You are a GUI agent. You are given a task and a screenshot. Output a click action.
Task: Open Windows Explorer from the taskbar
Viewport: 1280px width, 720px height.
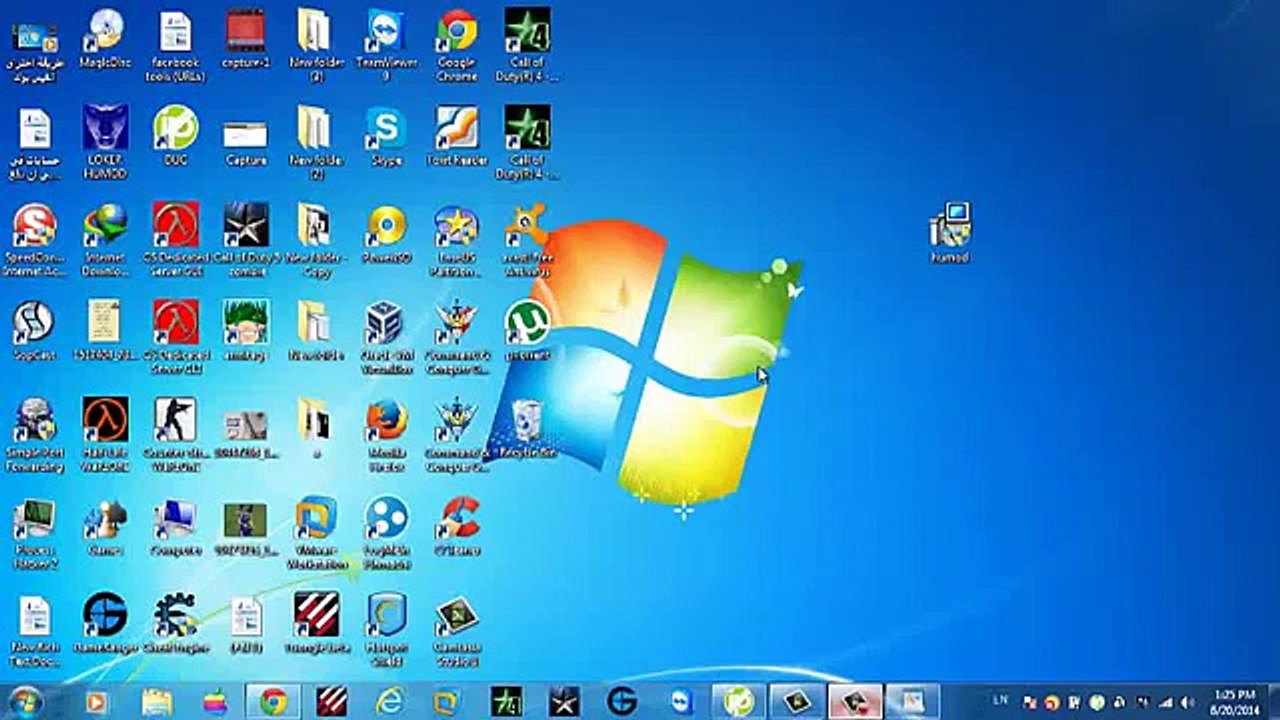click(x=157, y=701)
